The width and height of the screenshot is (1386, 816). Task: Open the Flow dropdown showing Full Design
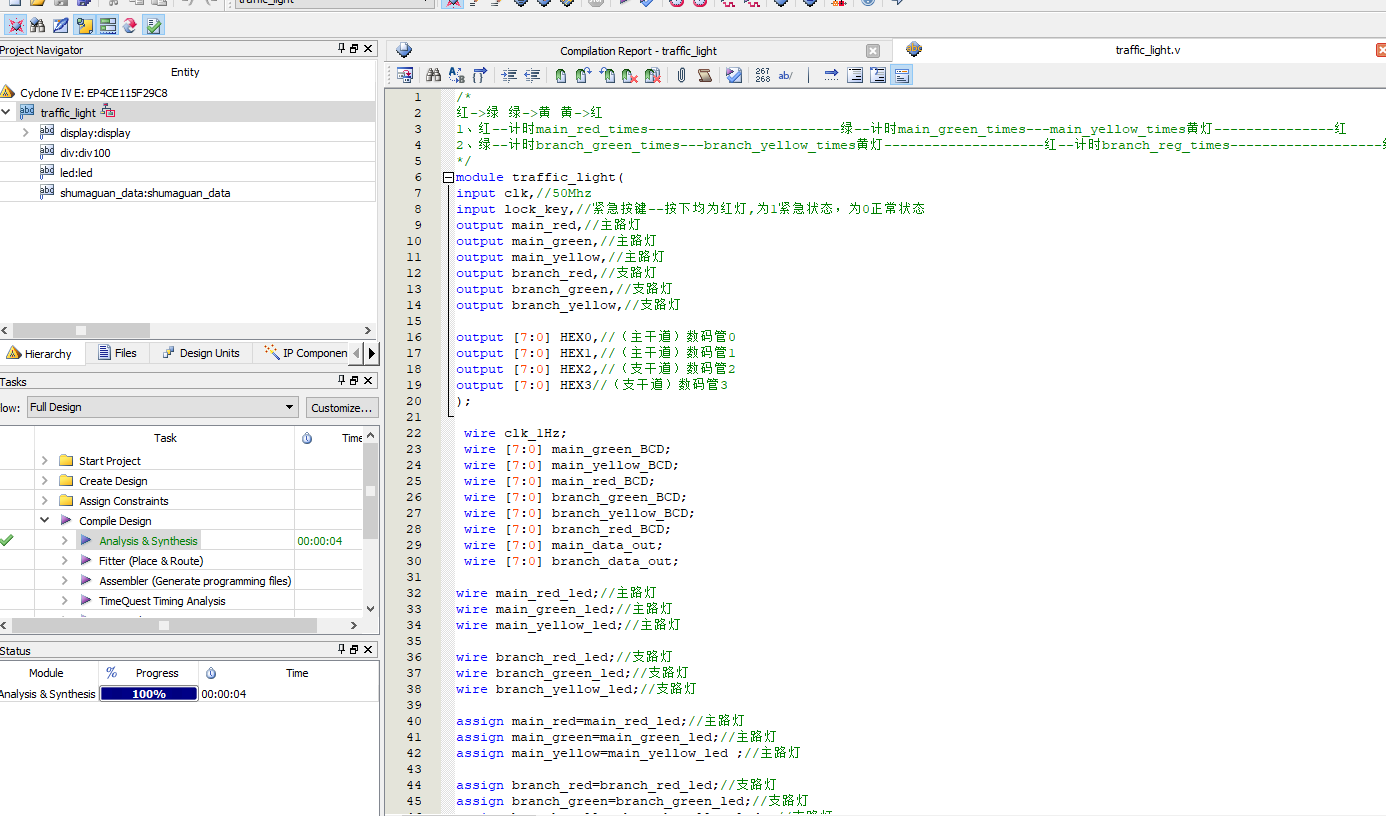click(x=163, y=407)
